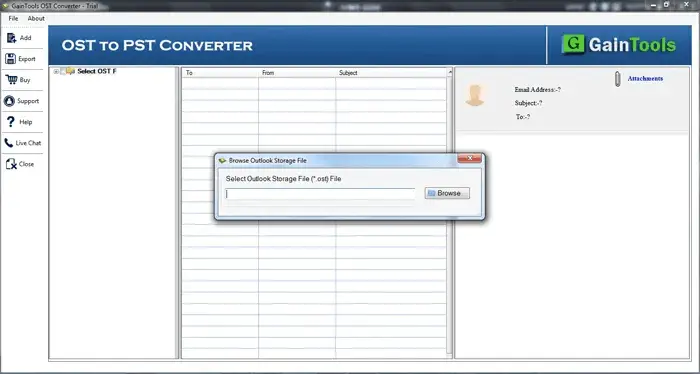The height and width of the screenshot is (374, 700).
Task: Sort by the Subject column header
Action: pos(391,72)
